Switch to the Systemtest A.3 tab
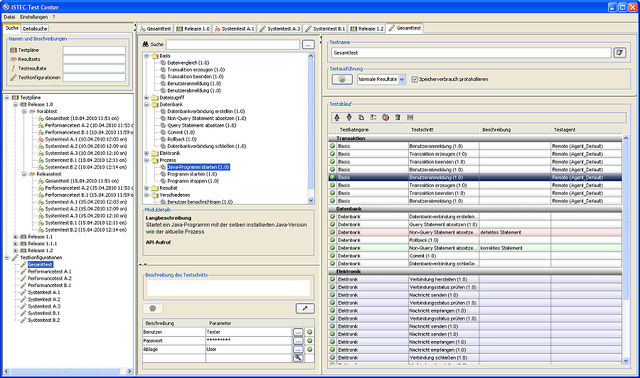The height and width of the screenshot is (378, 640). [x=280, y=29]
